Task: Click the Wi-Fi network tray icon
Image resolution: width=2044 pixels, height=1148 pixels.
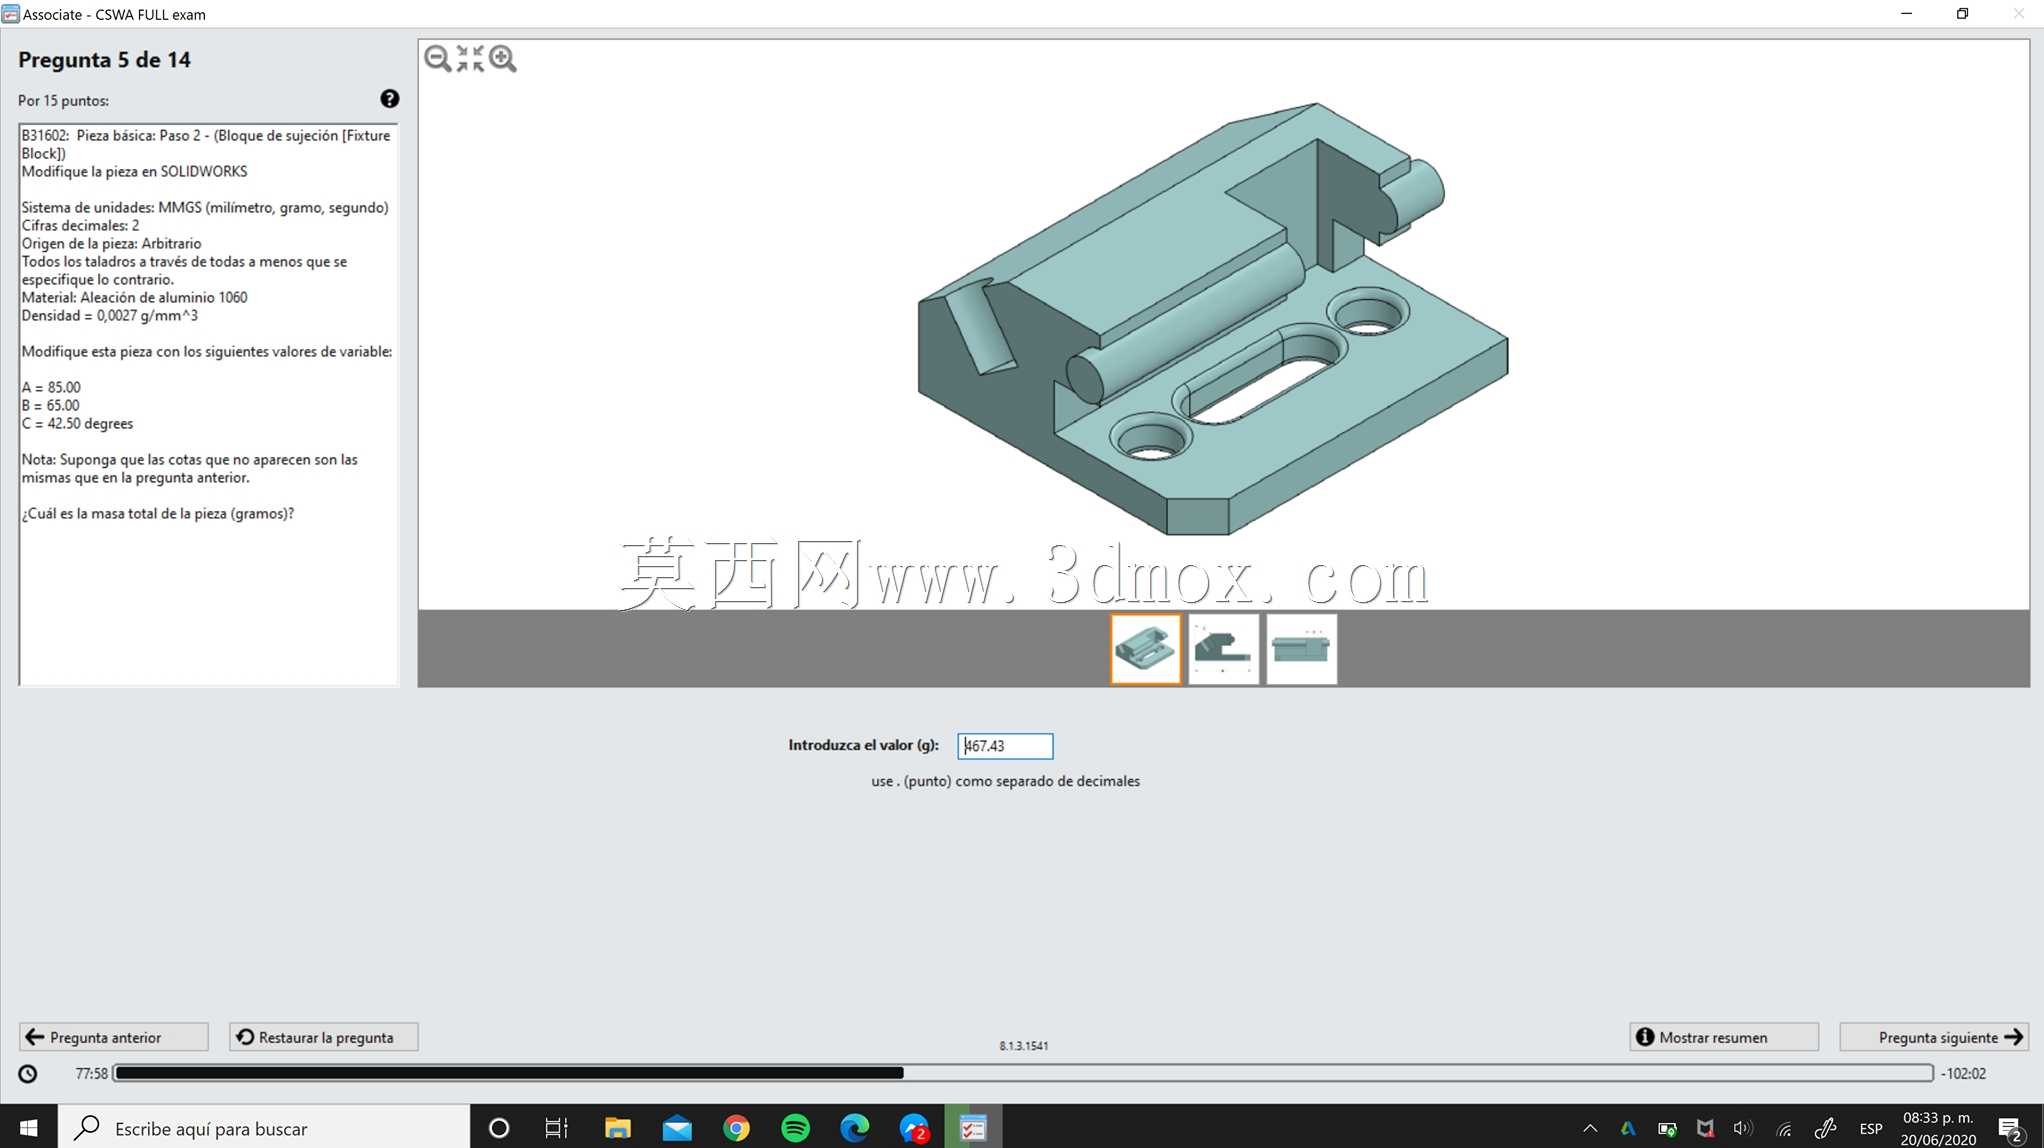Action: coord(1784,1129)
